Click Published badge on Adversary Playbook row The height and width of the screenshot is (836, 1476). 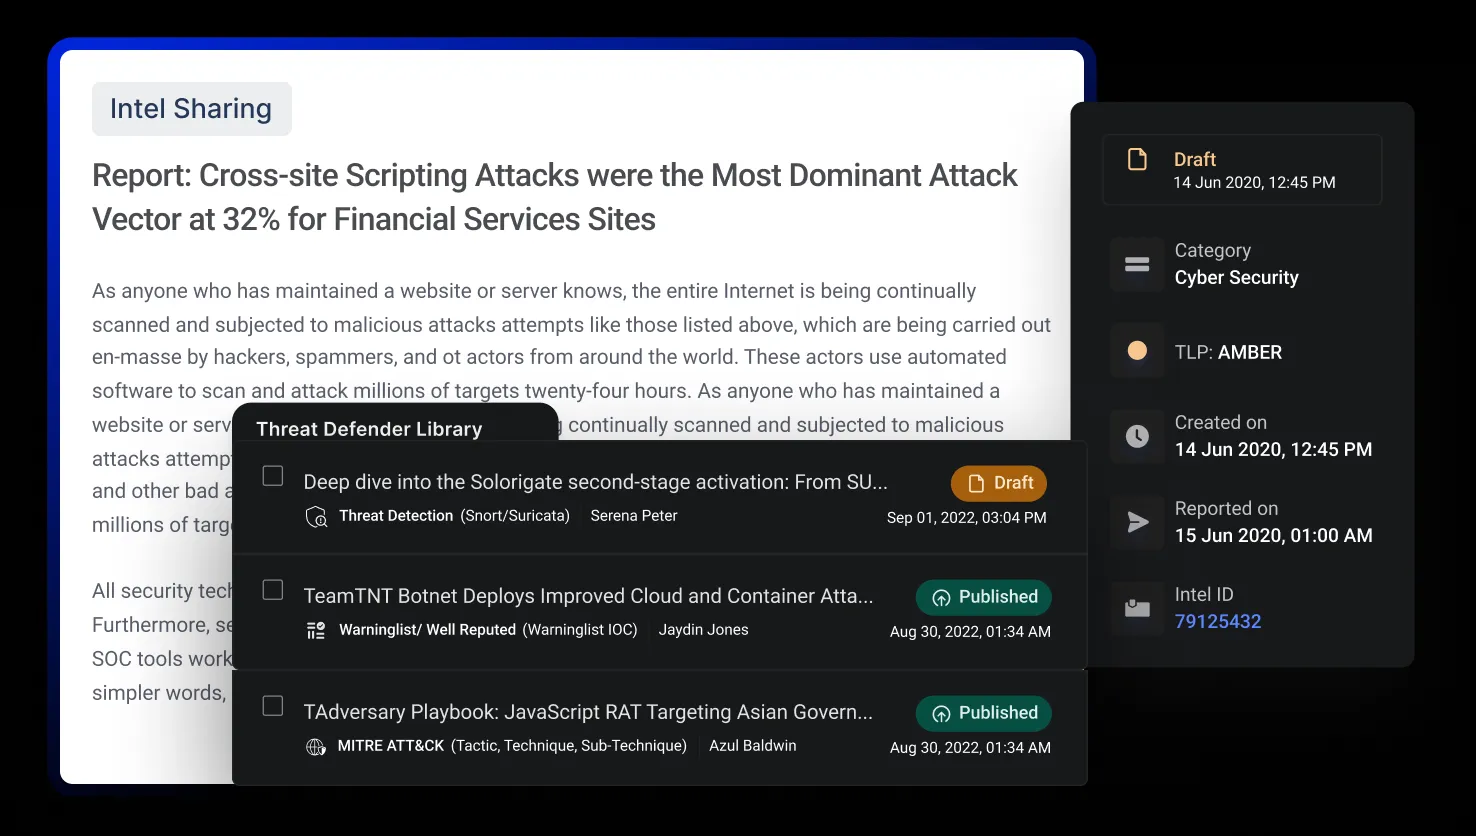pyautogui.click(x=984, y=713)
